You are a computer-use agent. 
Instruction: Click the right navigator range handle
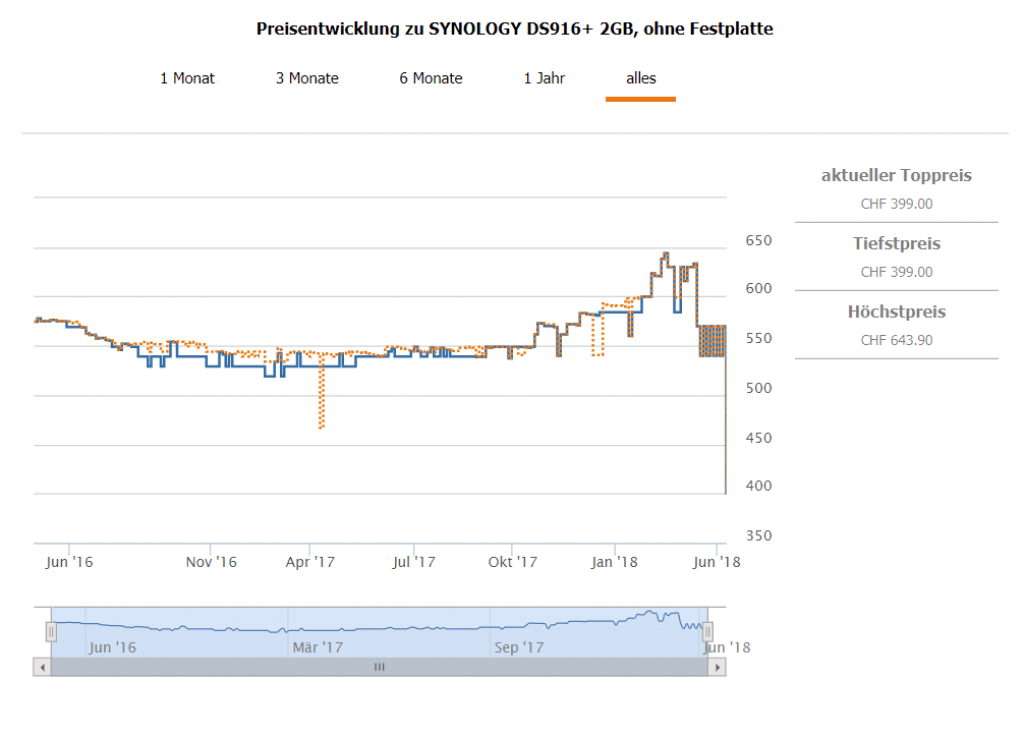pyautogui.click(x=708, y=632)
